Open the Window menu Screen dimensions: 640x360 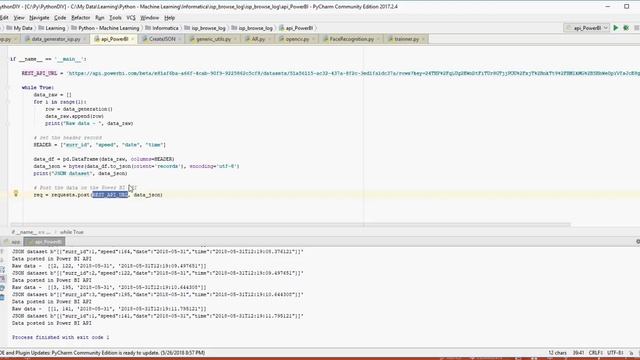[149, 18]
